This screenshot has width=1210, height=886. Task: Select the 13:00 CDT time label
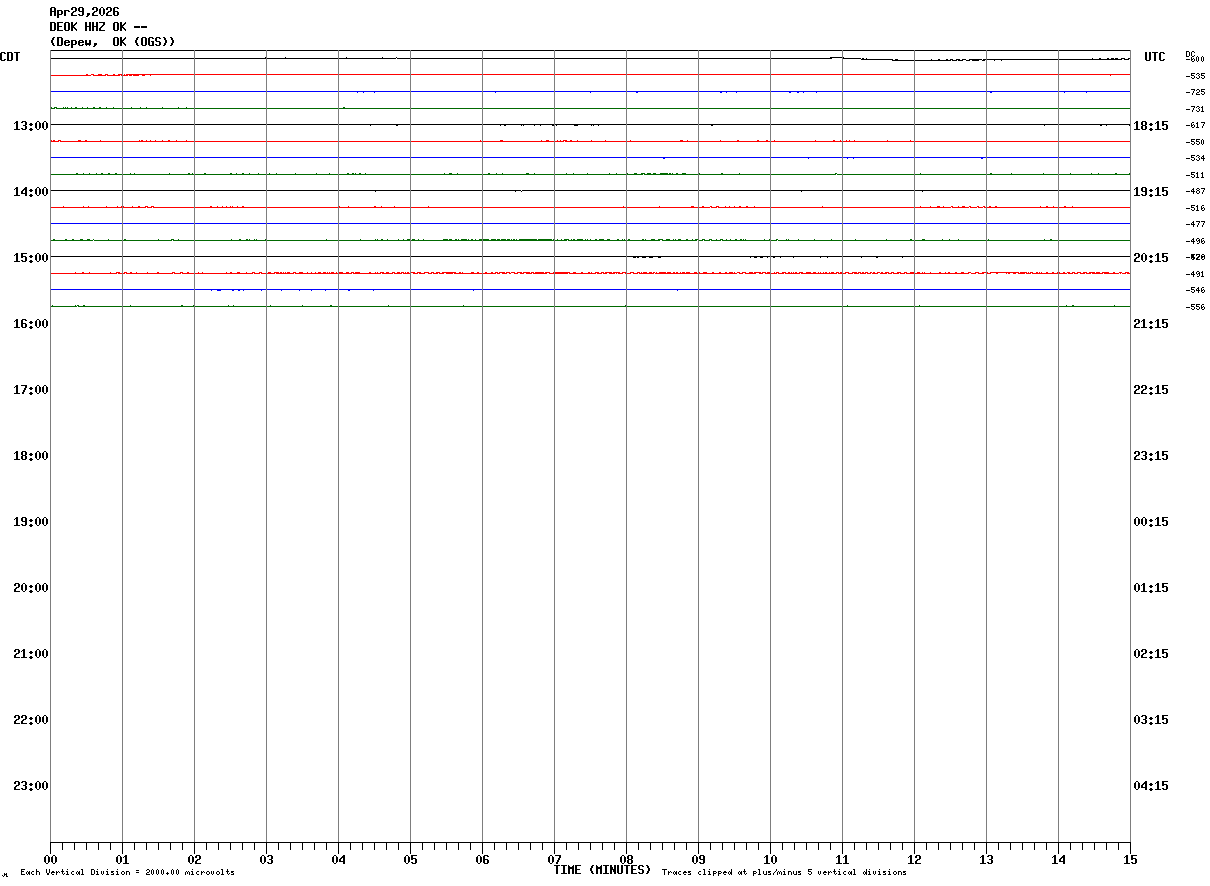[x=30, y=126]
